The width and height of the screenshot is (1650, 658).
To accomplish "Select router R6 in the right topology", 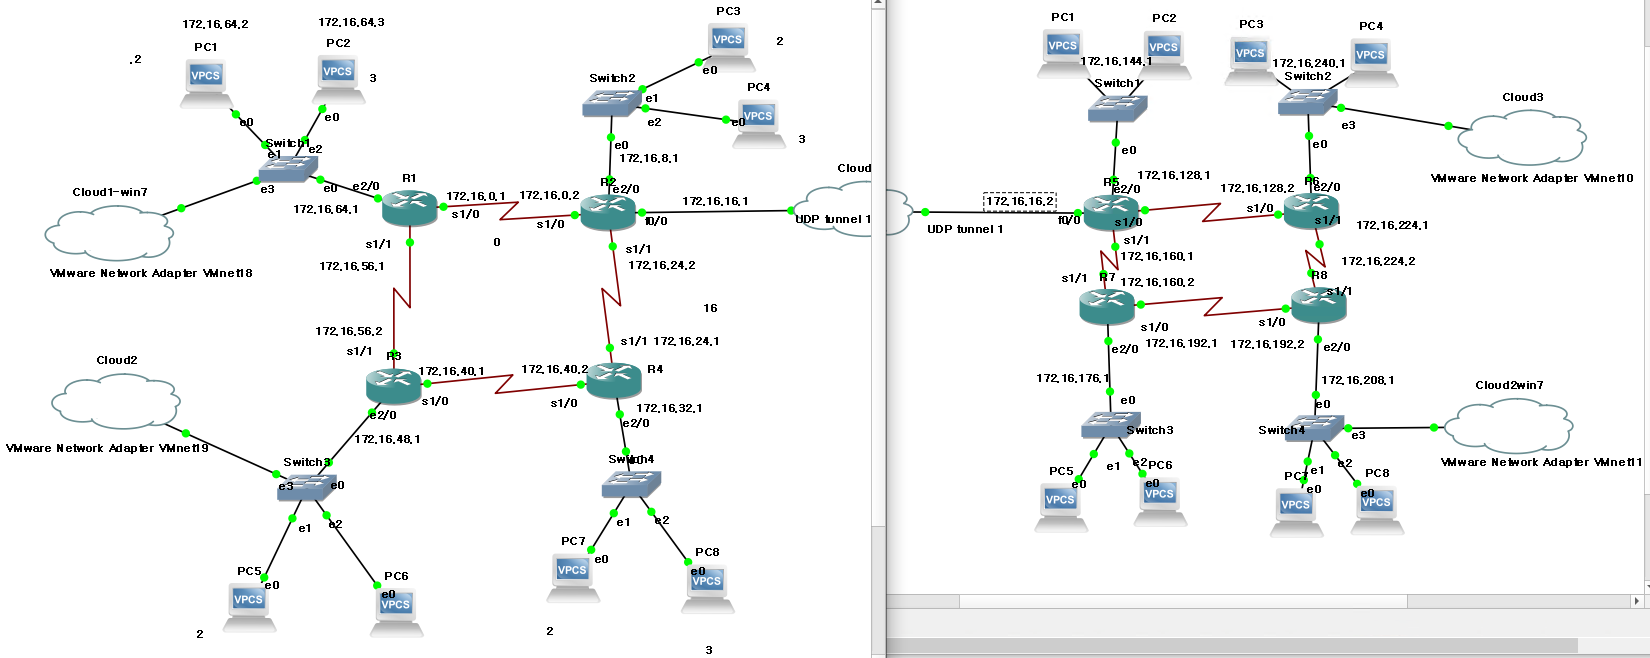I will 1311,211.
